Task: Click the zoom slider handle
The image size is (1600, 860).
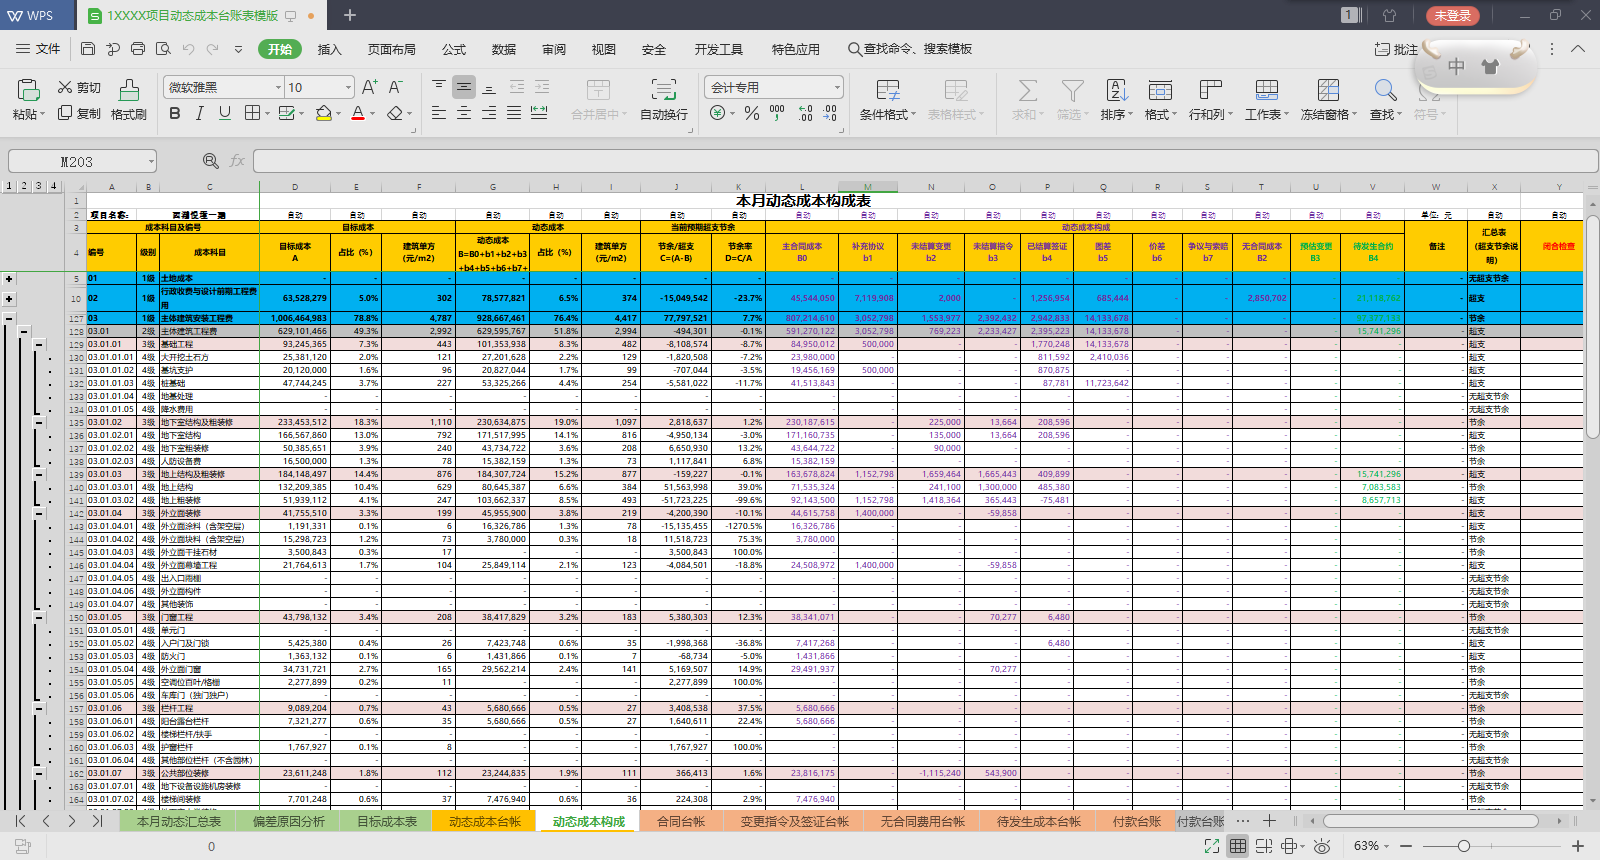Action: coord(1464,846)
